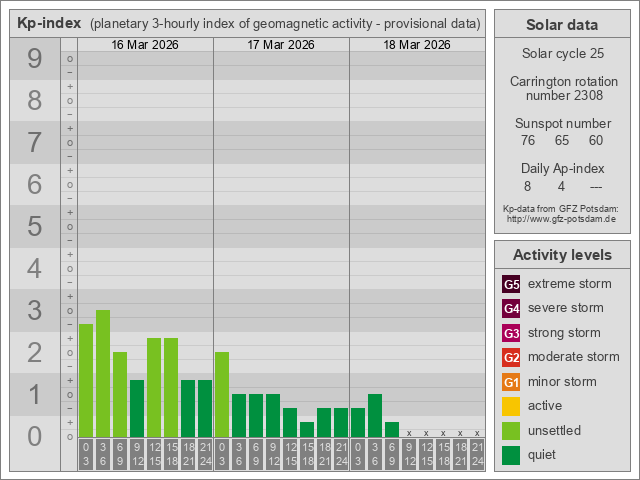The width and height of the screenshot is (640, 480).
Task: Click the number 9 on the Kp axis
Action: point(35,59)
